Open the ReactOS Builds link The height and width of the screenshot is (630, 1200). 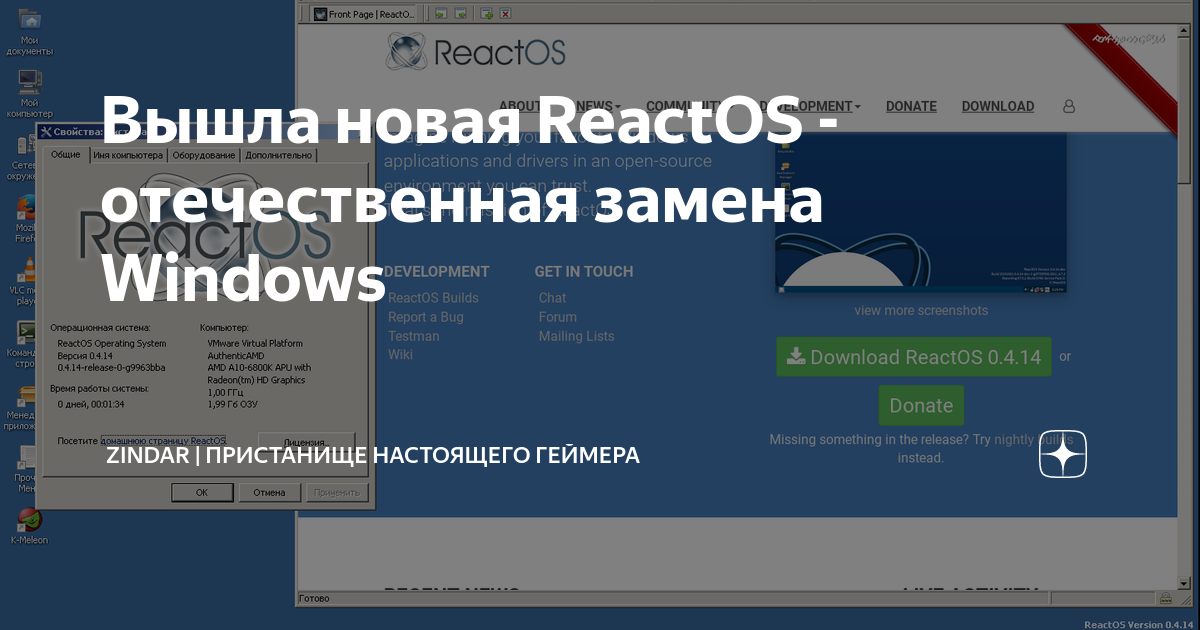(x=433, y=298)
